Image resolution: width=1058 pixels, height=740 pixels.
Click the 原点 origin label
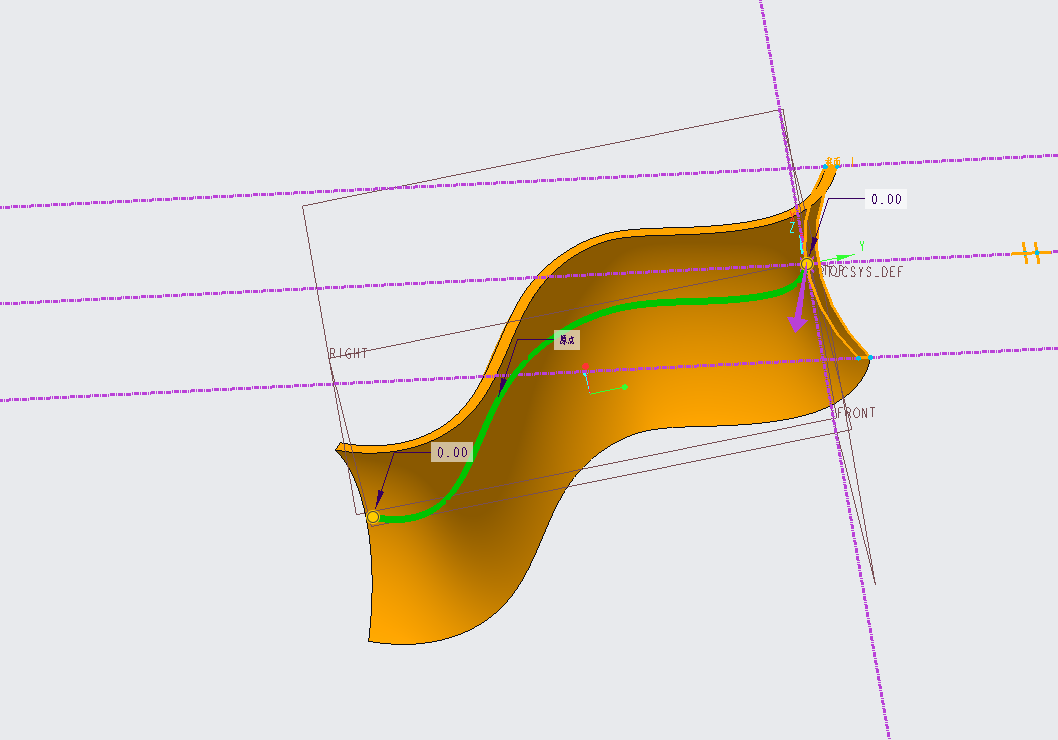[567, 340]
